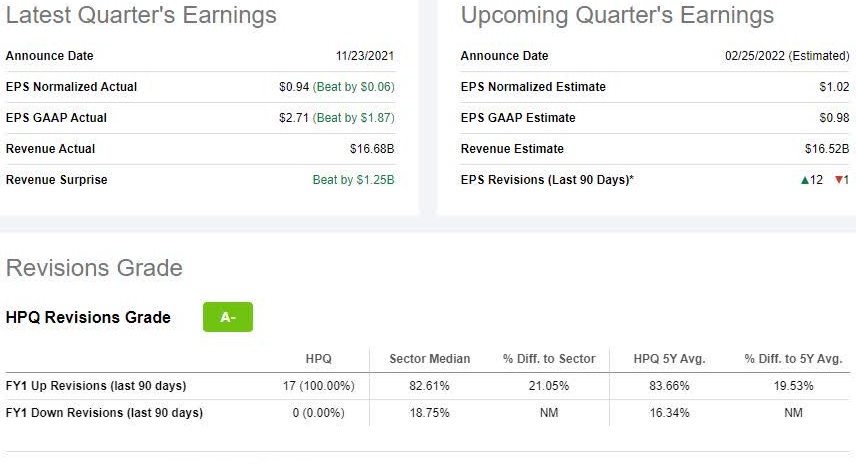Click the Upcoming Quarter's Earnings heading
The image size is (856, 465).
click(x=617, y=16)
